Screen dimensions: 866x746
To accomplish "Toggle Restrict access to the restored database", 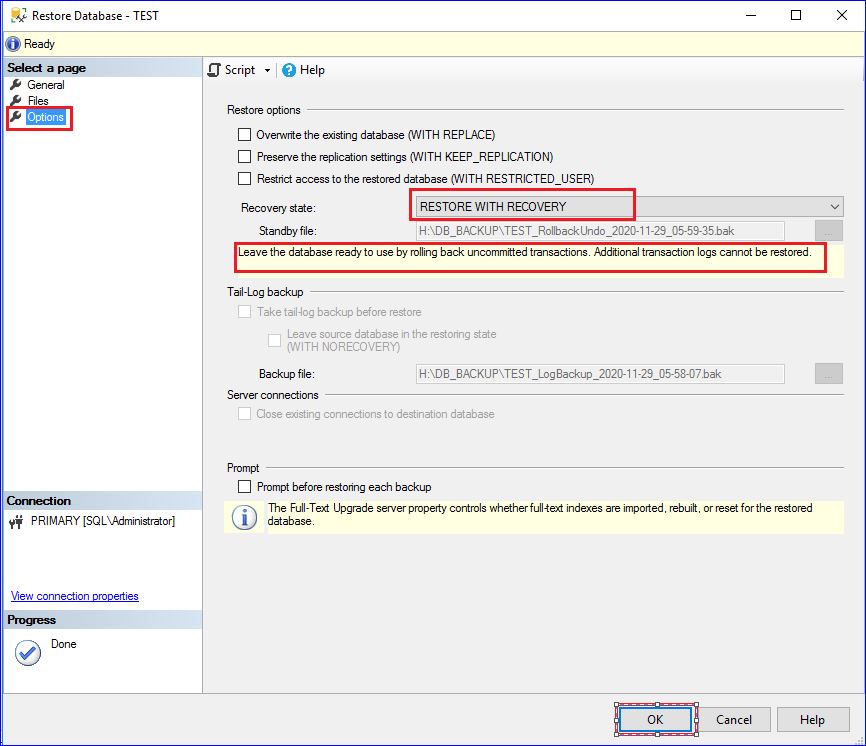I will pos(244,179).
